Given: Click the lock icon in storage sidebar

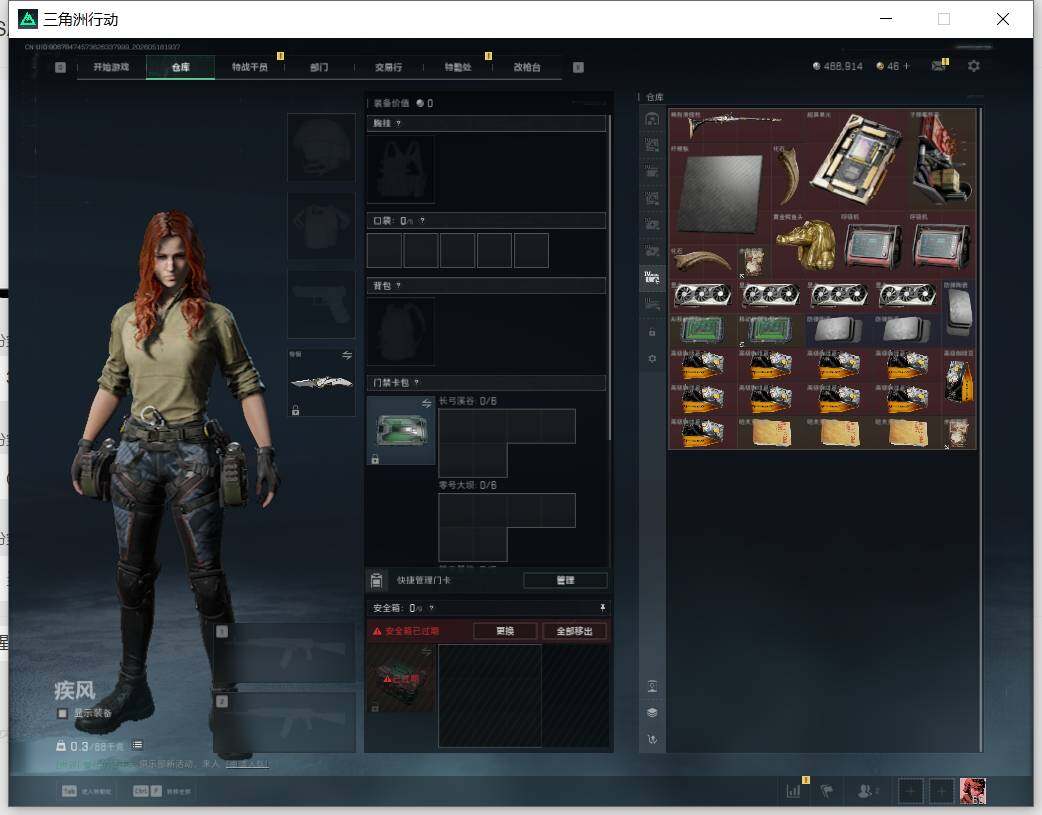Looking at the screenshot, I should point(652,332).
